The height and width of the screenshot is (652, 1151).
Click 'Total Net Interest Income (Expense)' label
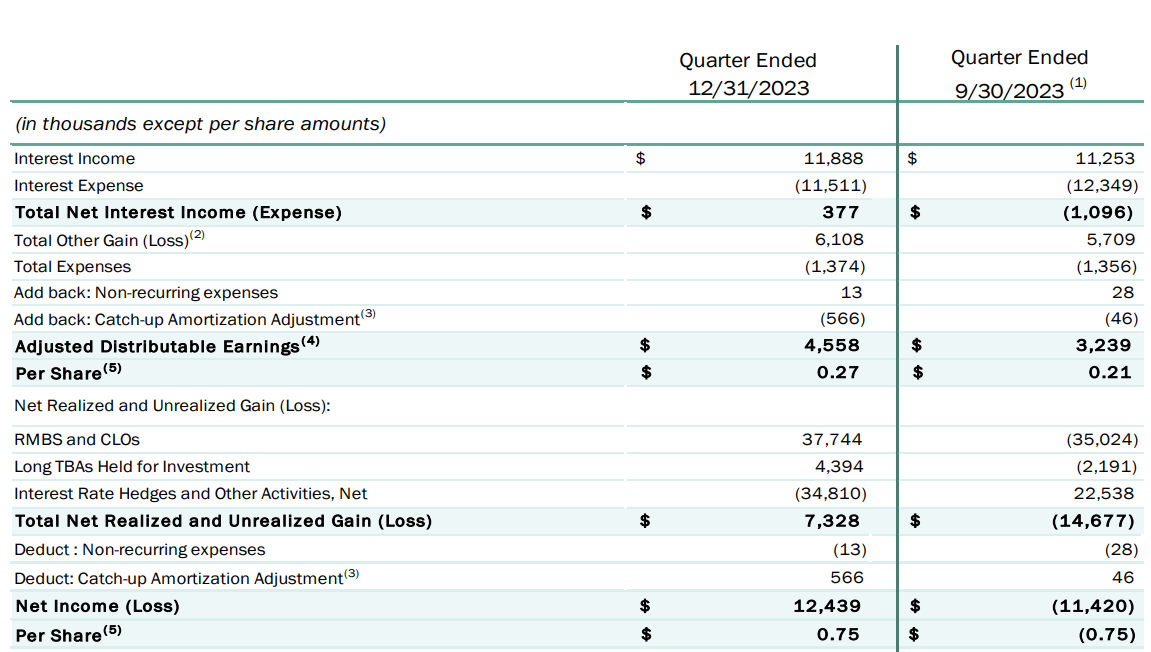point(178,213)
